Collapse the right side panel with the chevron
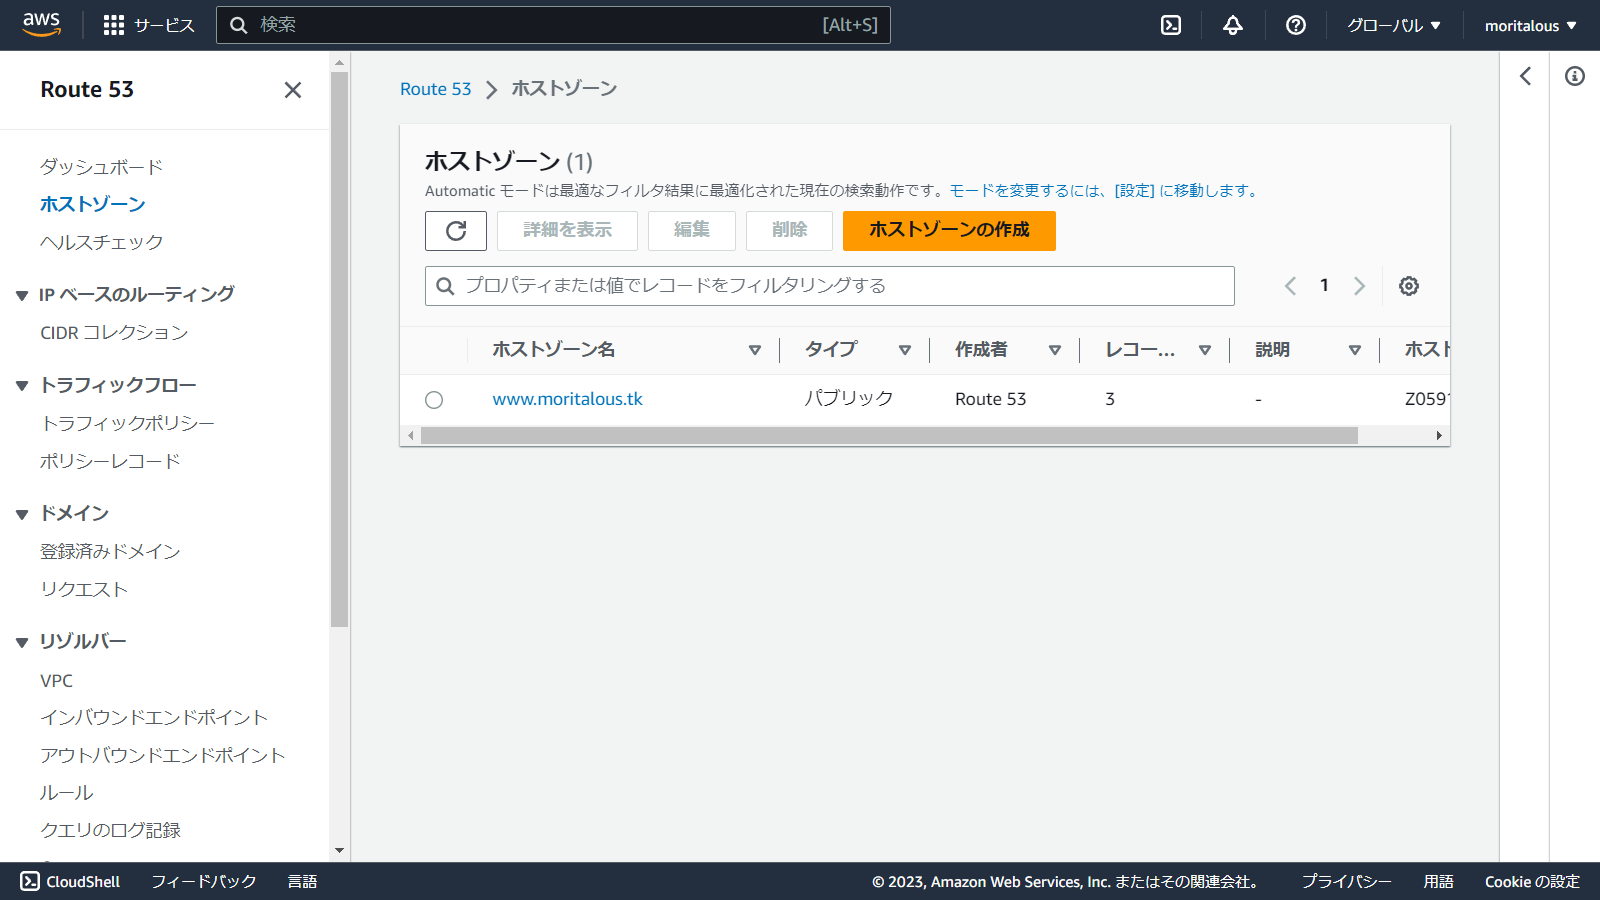Image resolution: width=1600 pixels, height=900 pixels. pyautogui.click(x=1526, y=76)
